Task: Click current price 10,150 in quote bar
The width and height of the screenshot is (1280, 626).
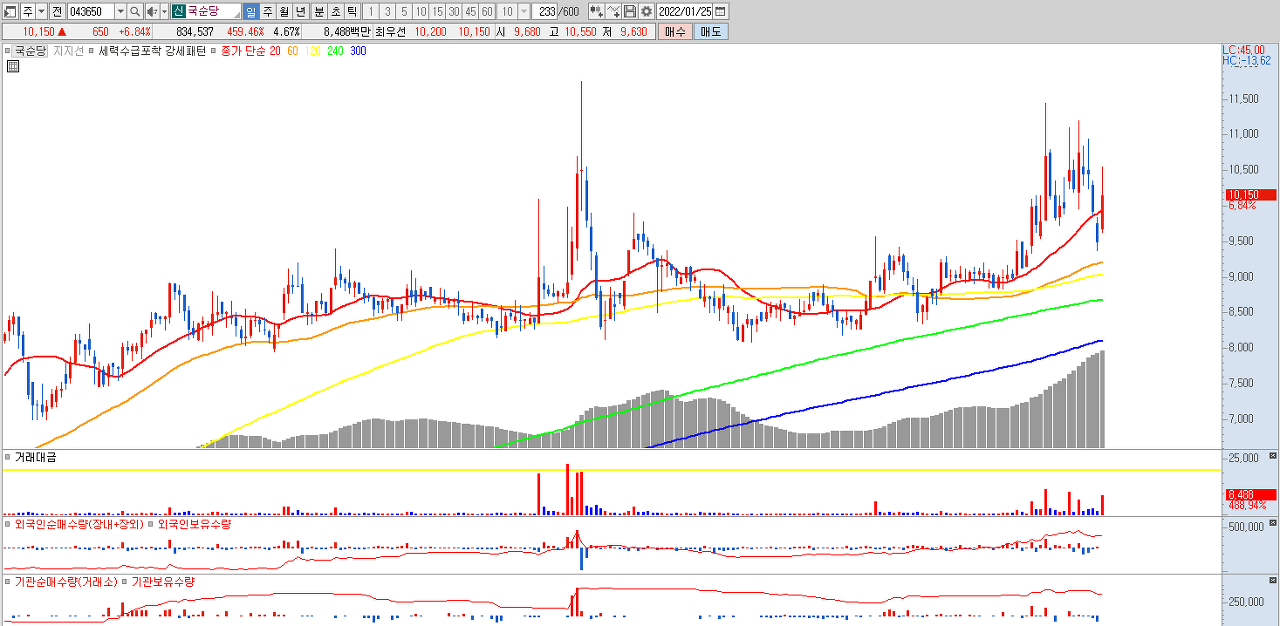Action: coord(38,32)
